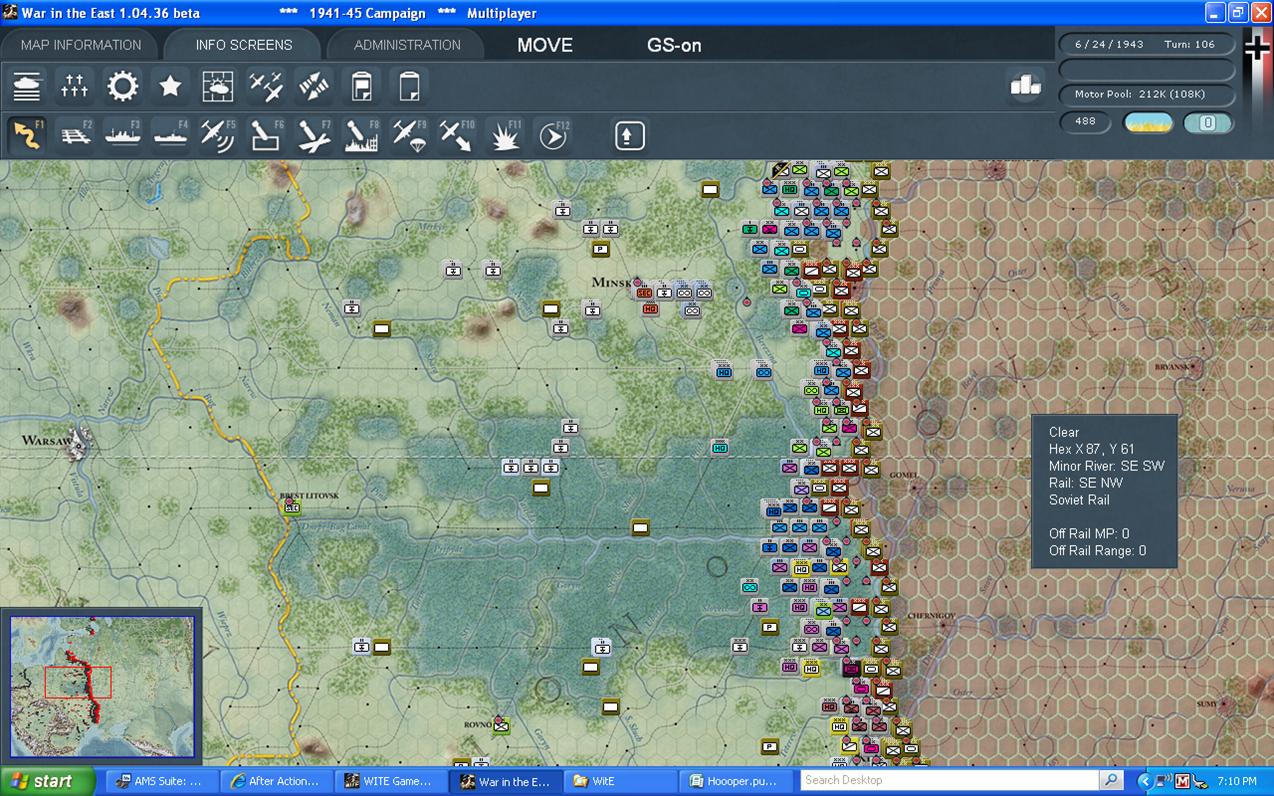Click the desktop search magnifier button
1274x796 pixels.
point(1111,781)
